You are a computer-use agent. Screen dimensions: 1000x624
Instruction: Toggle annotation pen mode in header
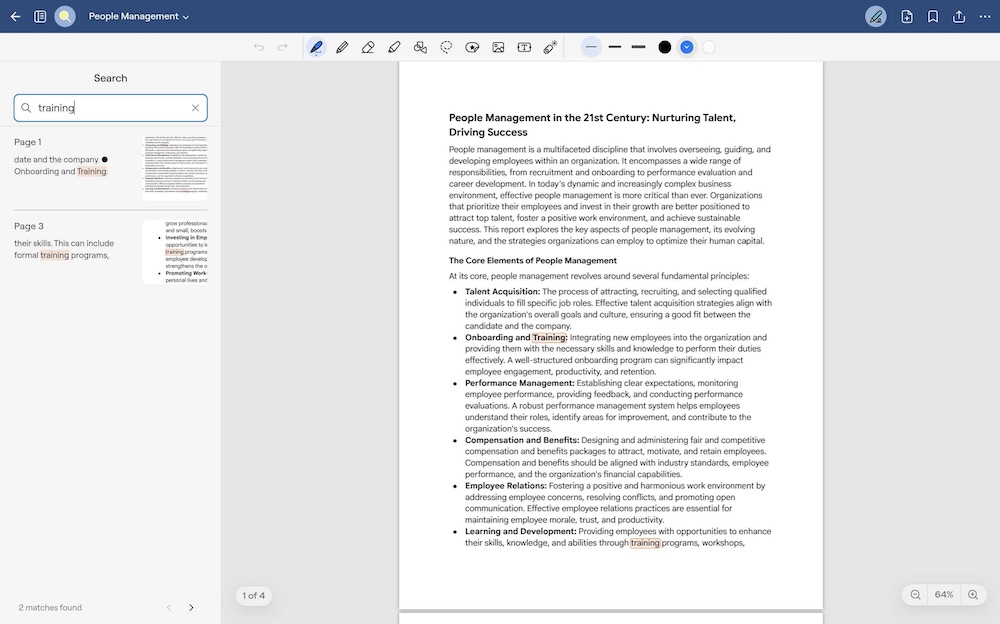point(875,16)
